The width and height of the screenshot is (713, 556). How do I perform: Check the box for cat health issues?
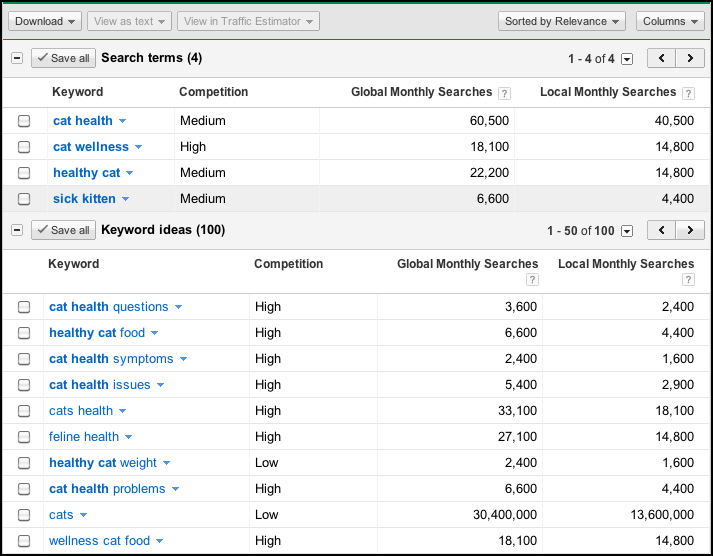click(x=24, y=385)
